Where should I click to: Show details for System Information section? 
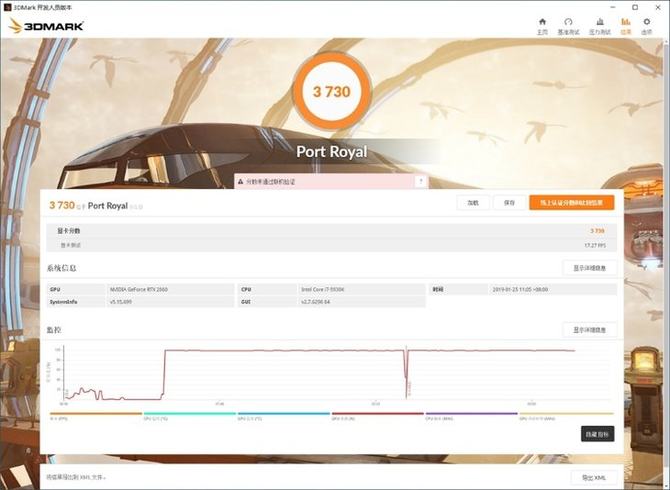click(x=590, y=268)
